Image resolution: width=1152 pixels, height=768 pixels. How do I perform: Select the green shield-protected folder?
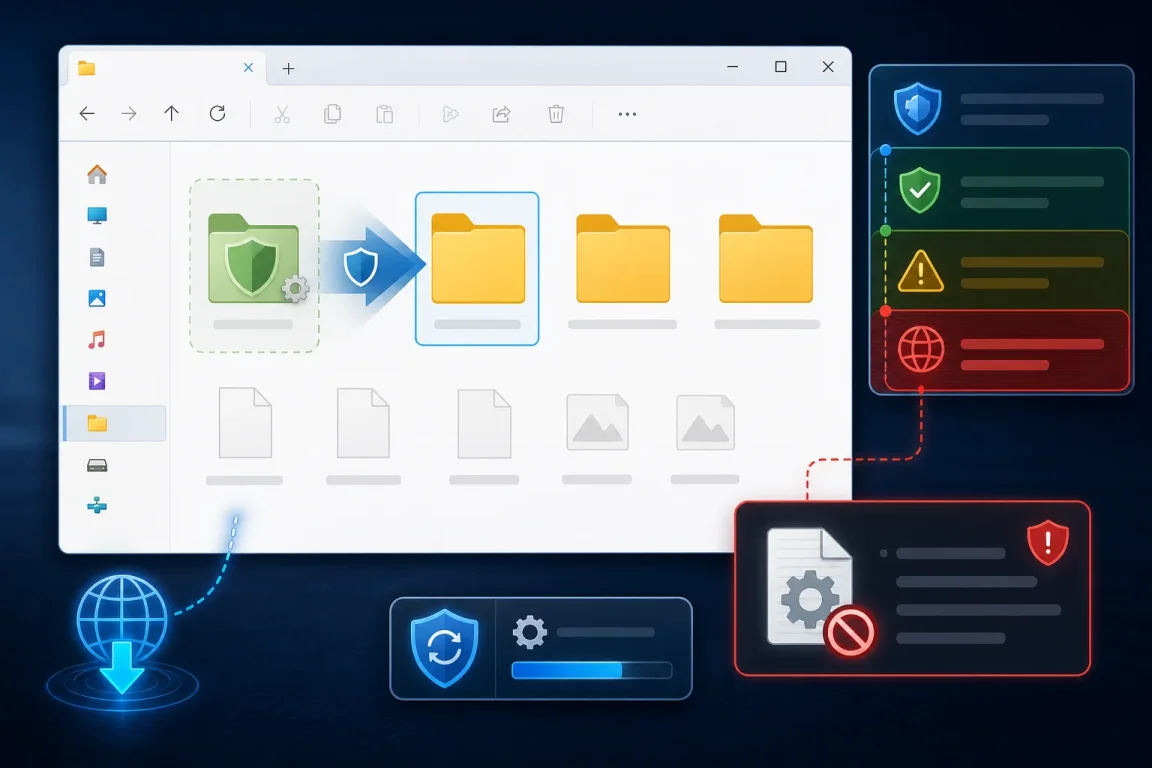tap(254, 266)
